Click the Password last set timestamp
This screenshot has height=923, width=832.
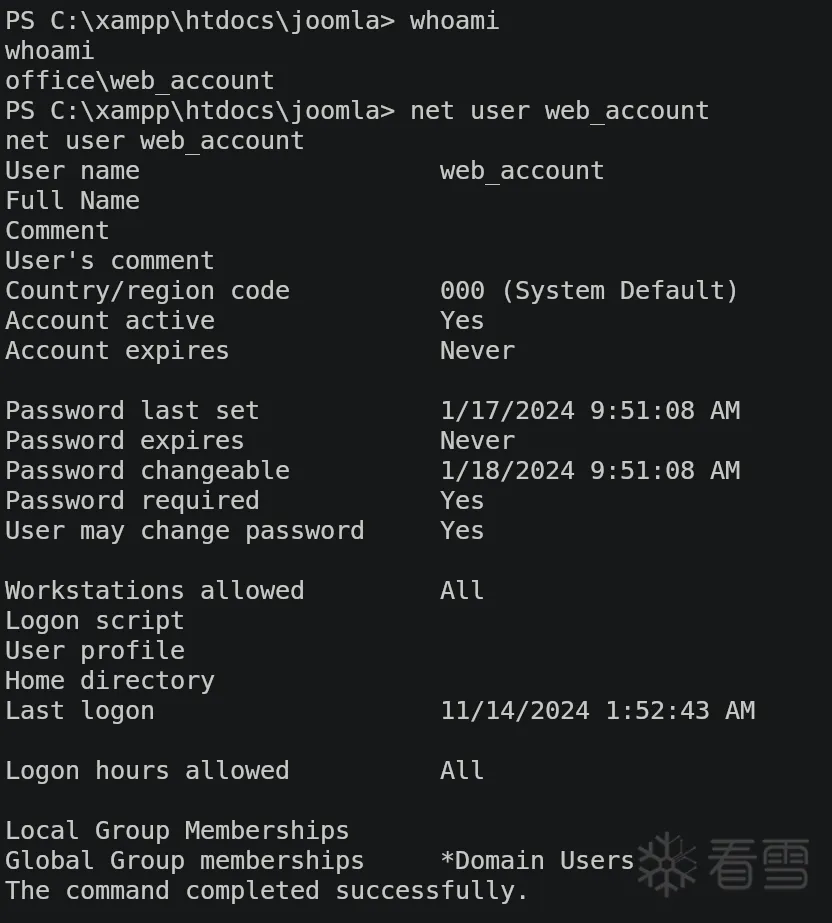(590, 411)
